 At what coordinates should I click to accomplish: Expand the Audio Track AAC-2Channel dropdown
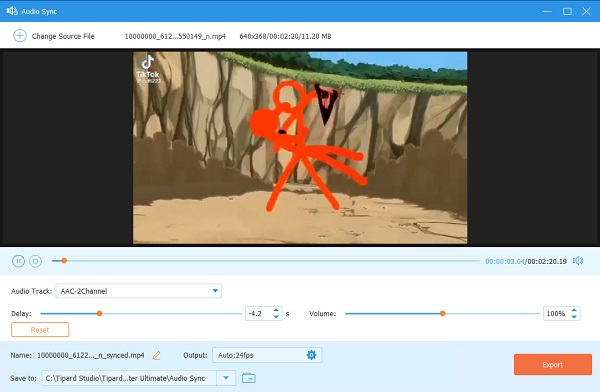(x=215, y=291)
